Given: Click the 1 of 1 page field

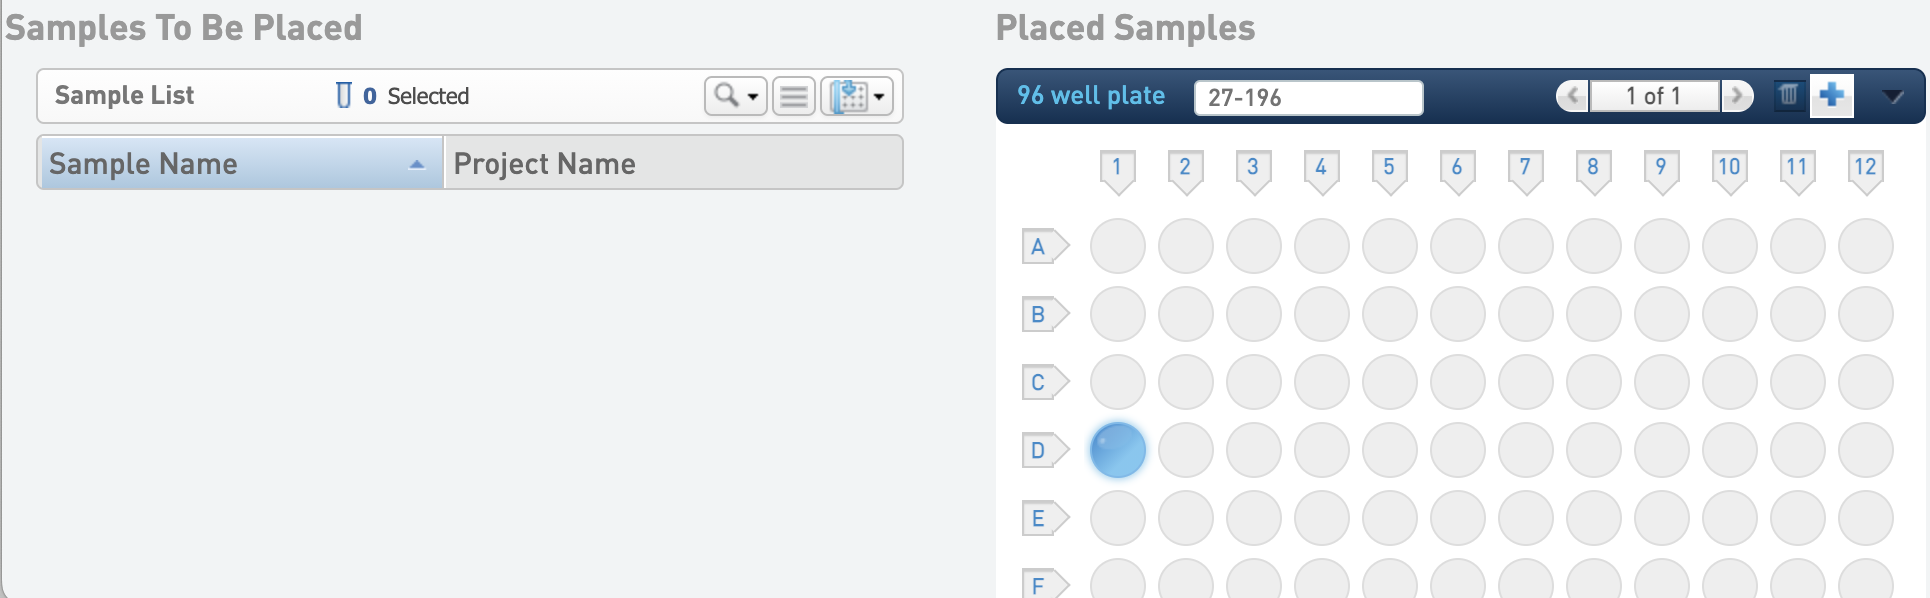Looking at the screenshot, I should [1654, 96].
